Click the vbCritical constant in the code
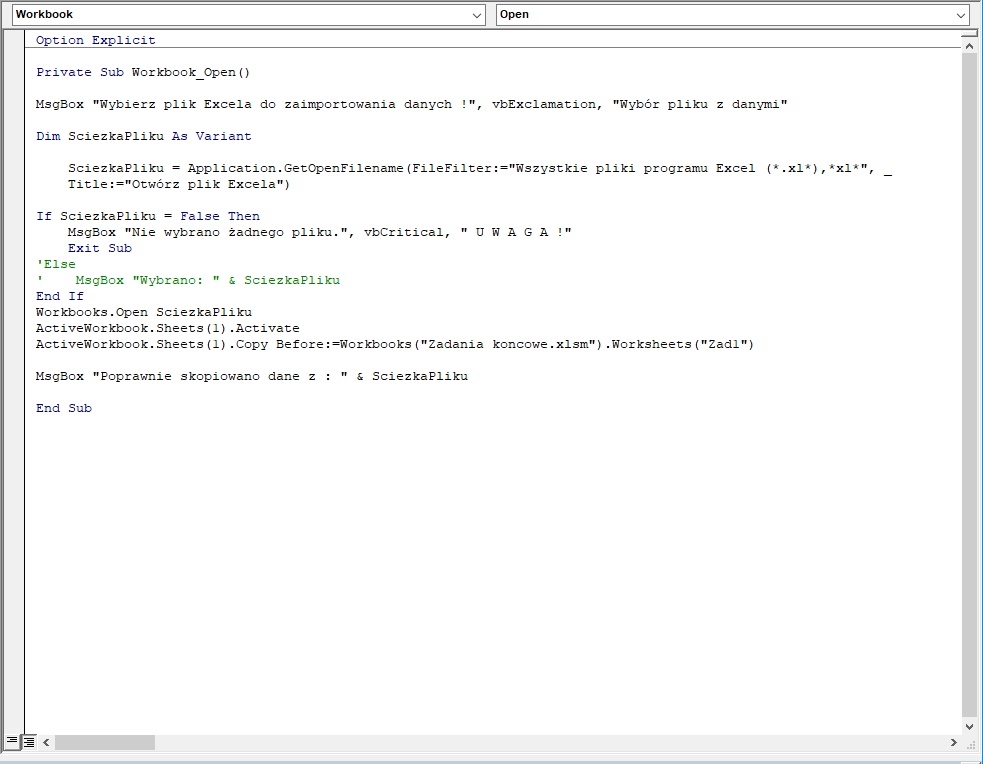This screenshot has height=764, width=983. (404, 232)
